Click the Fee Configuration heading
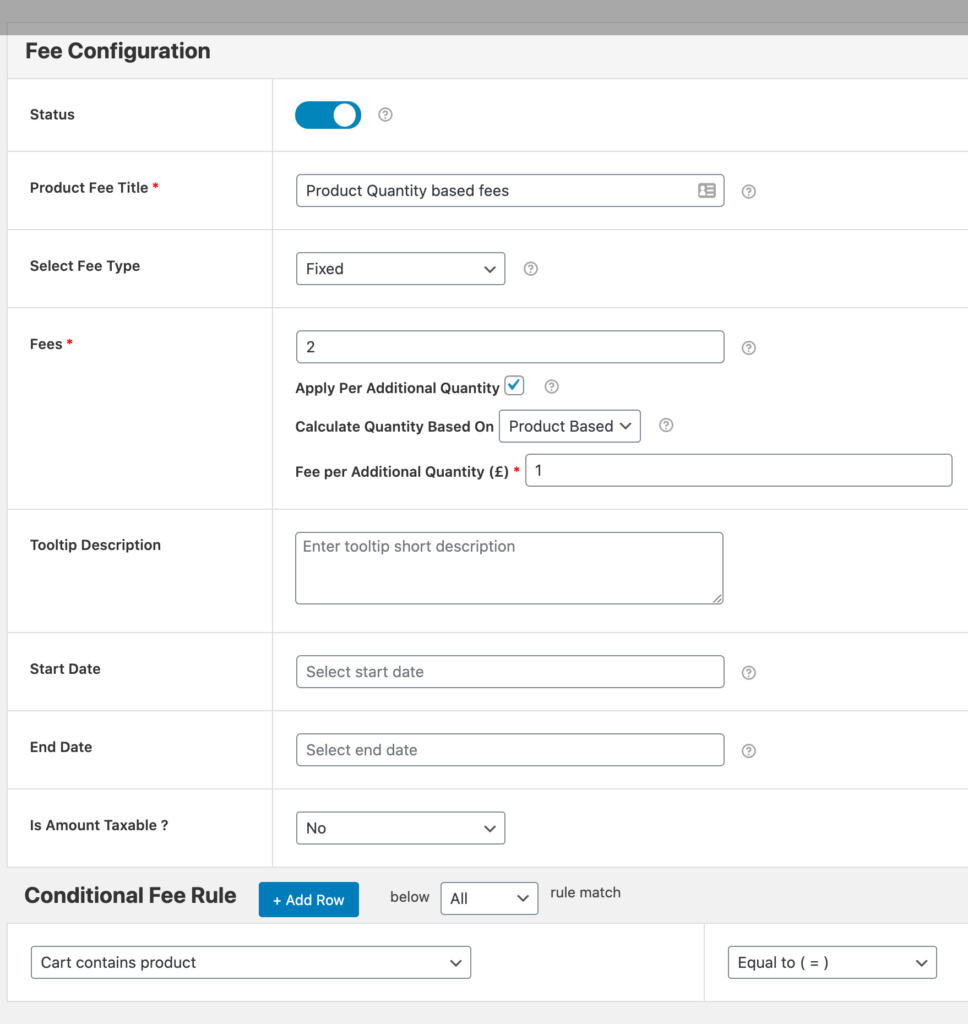968x1024 pixels. (118, 51)
